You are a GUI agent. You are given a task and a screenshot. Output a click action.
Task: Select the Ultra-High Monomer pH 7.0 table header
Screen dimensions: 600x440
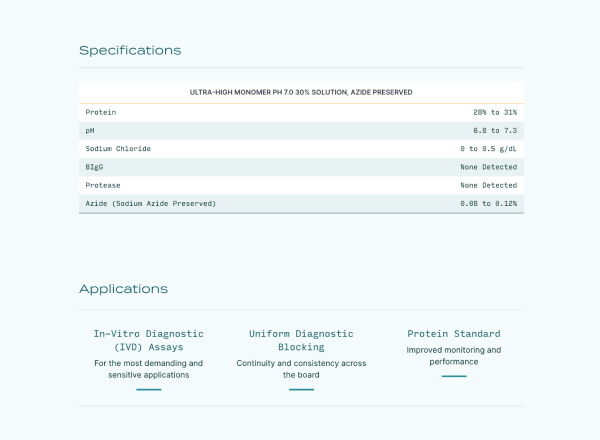[x=301, y=92]
